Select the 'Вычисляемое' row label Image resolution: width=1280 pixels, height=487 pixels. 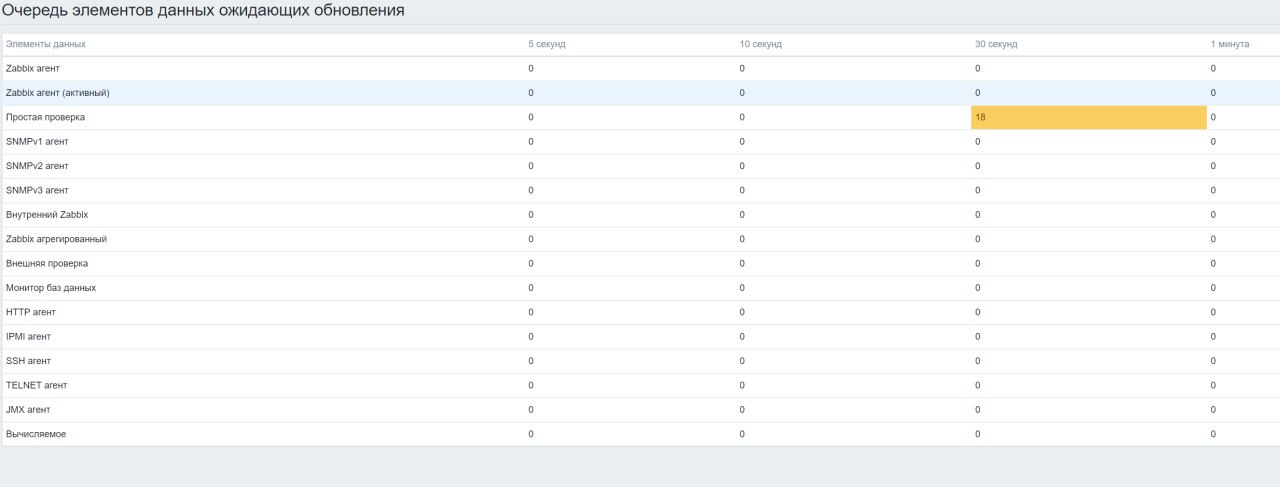coord(37,434)
